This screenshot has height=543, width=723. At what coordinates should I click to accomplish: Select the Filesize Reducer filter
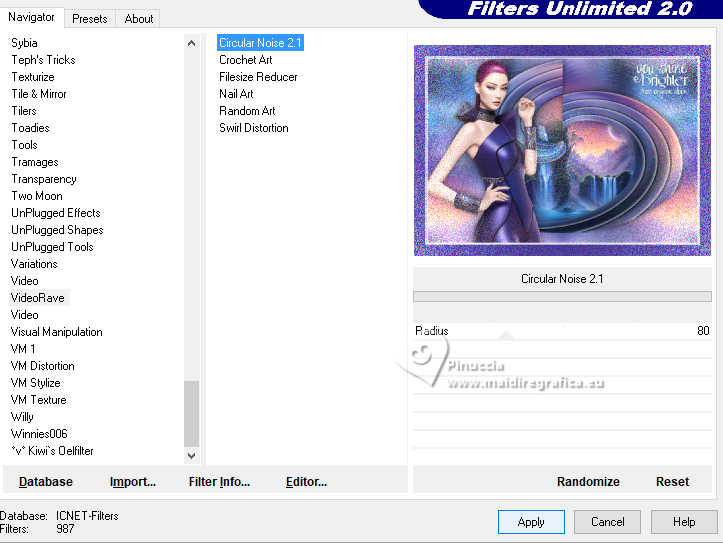258,77
